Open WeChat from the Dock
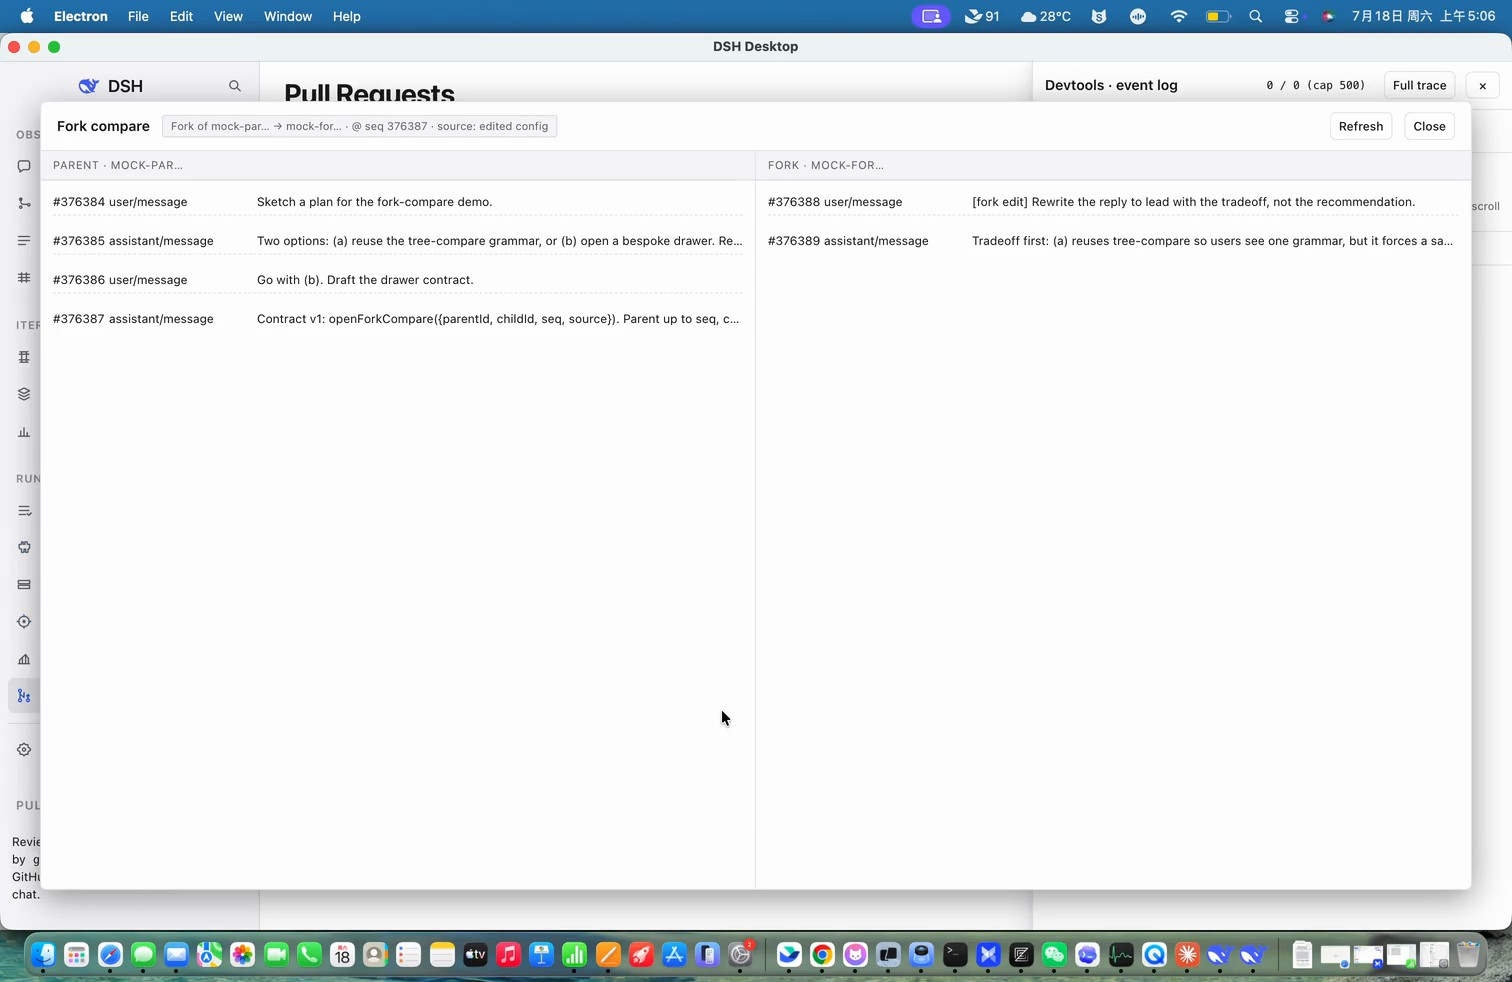This screenshot has height=982, width=1512. 1054,955
